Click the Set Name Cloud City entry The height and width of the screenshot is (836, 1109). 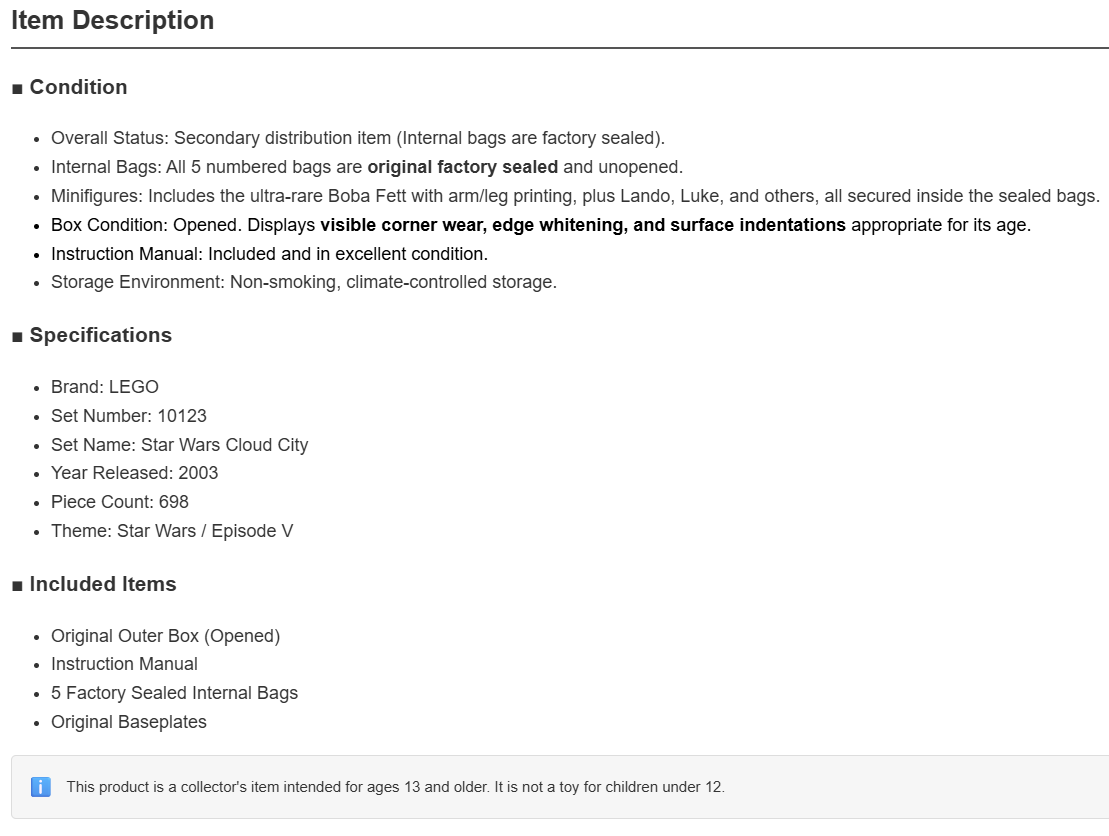point(180,445)
